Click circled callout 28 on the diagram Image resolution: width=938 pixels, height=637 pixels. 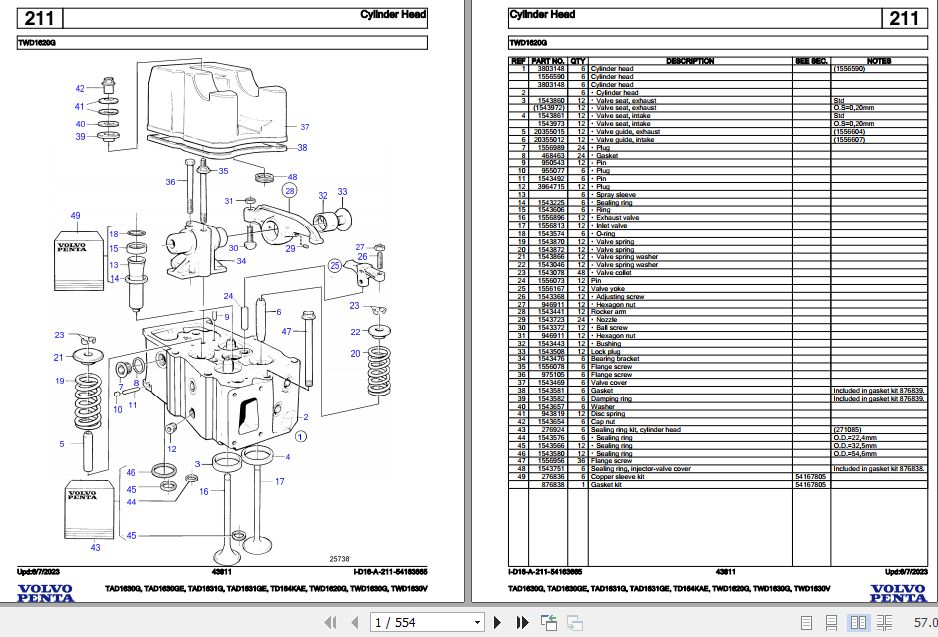click(x=290, y=191)
